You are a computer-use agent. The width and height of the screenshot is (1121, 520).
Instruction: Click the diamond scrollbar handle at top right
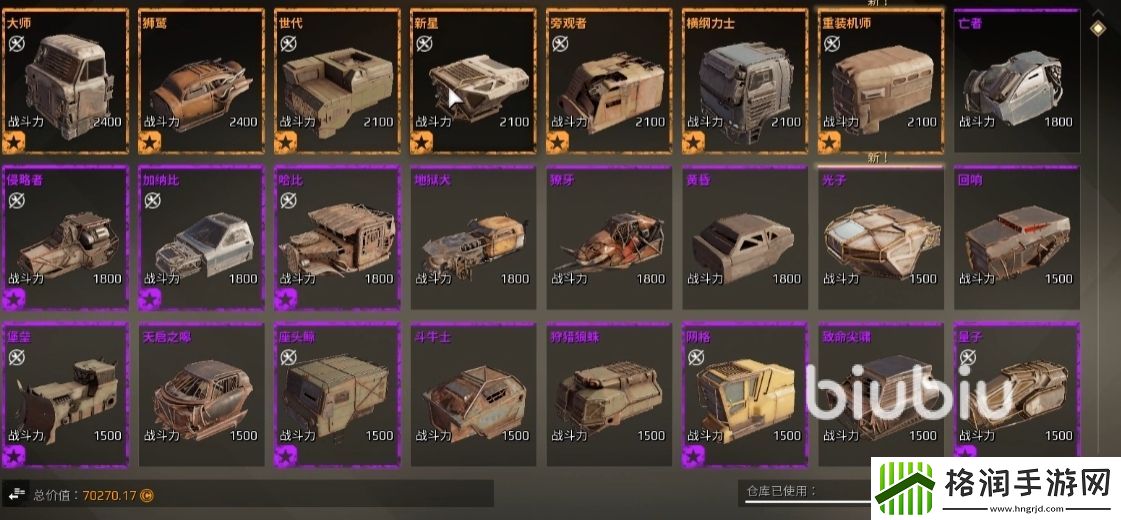point(1097,28)
